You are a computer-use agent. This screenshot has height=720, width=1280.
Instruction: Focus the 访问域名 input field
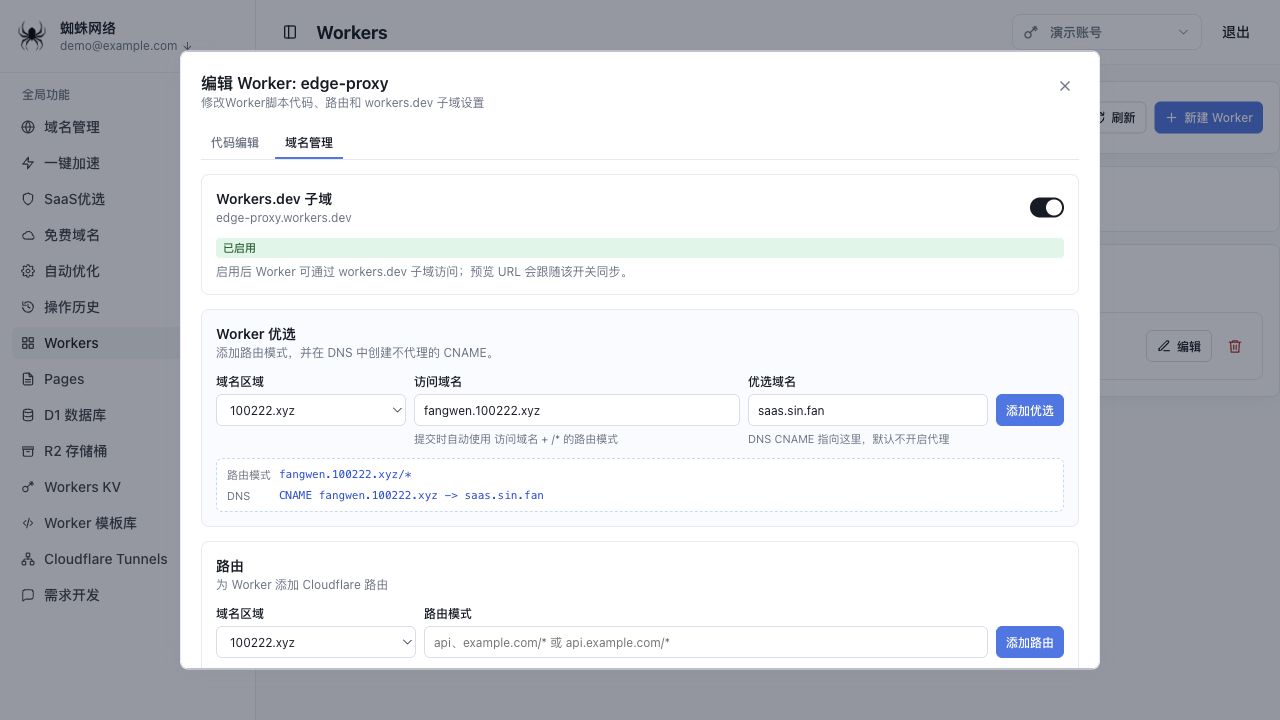pyautogui.click(x=577, y=410)
